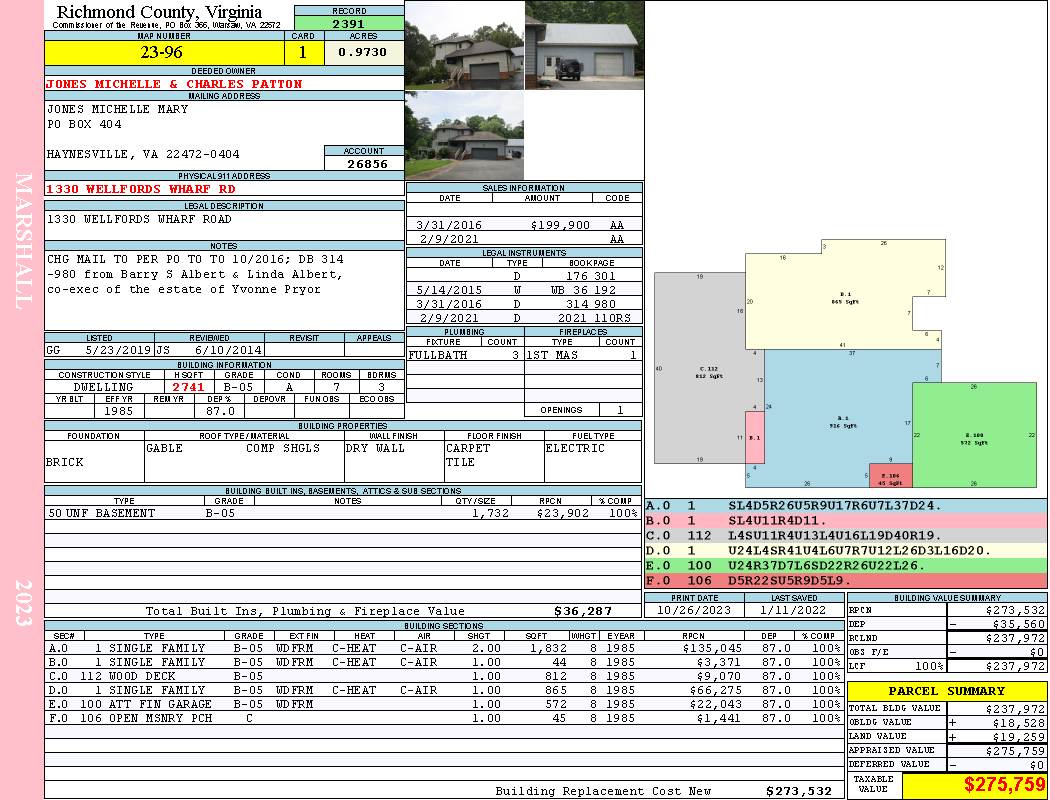Viewport: 1050px width, 800px height.
Task: Click sale date 2/9/2021 in Sales Information
Action: pos(449,239)
